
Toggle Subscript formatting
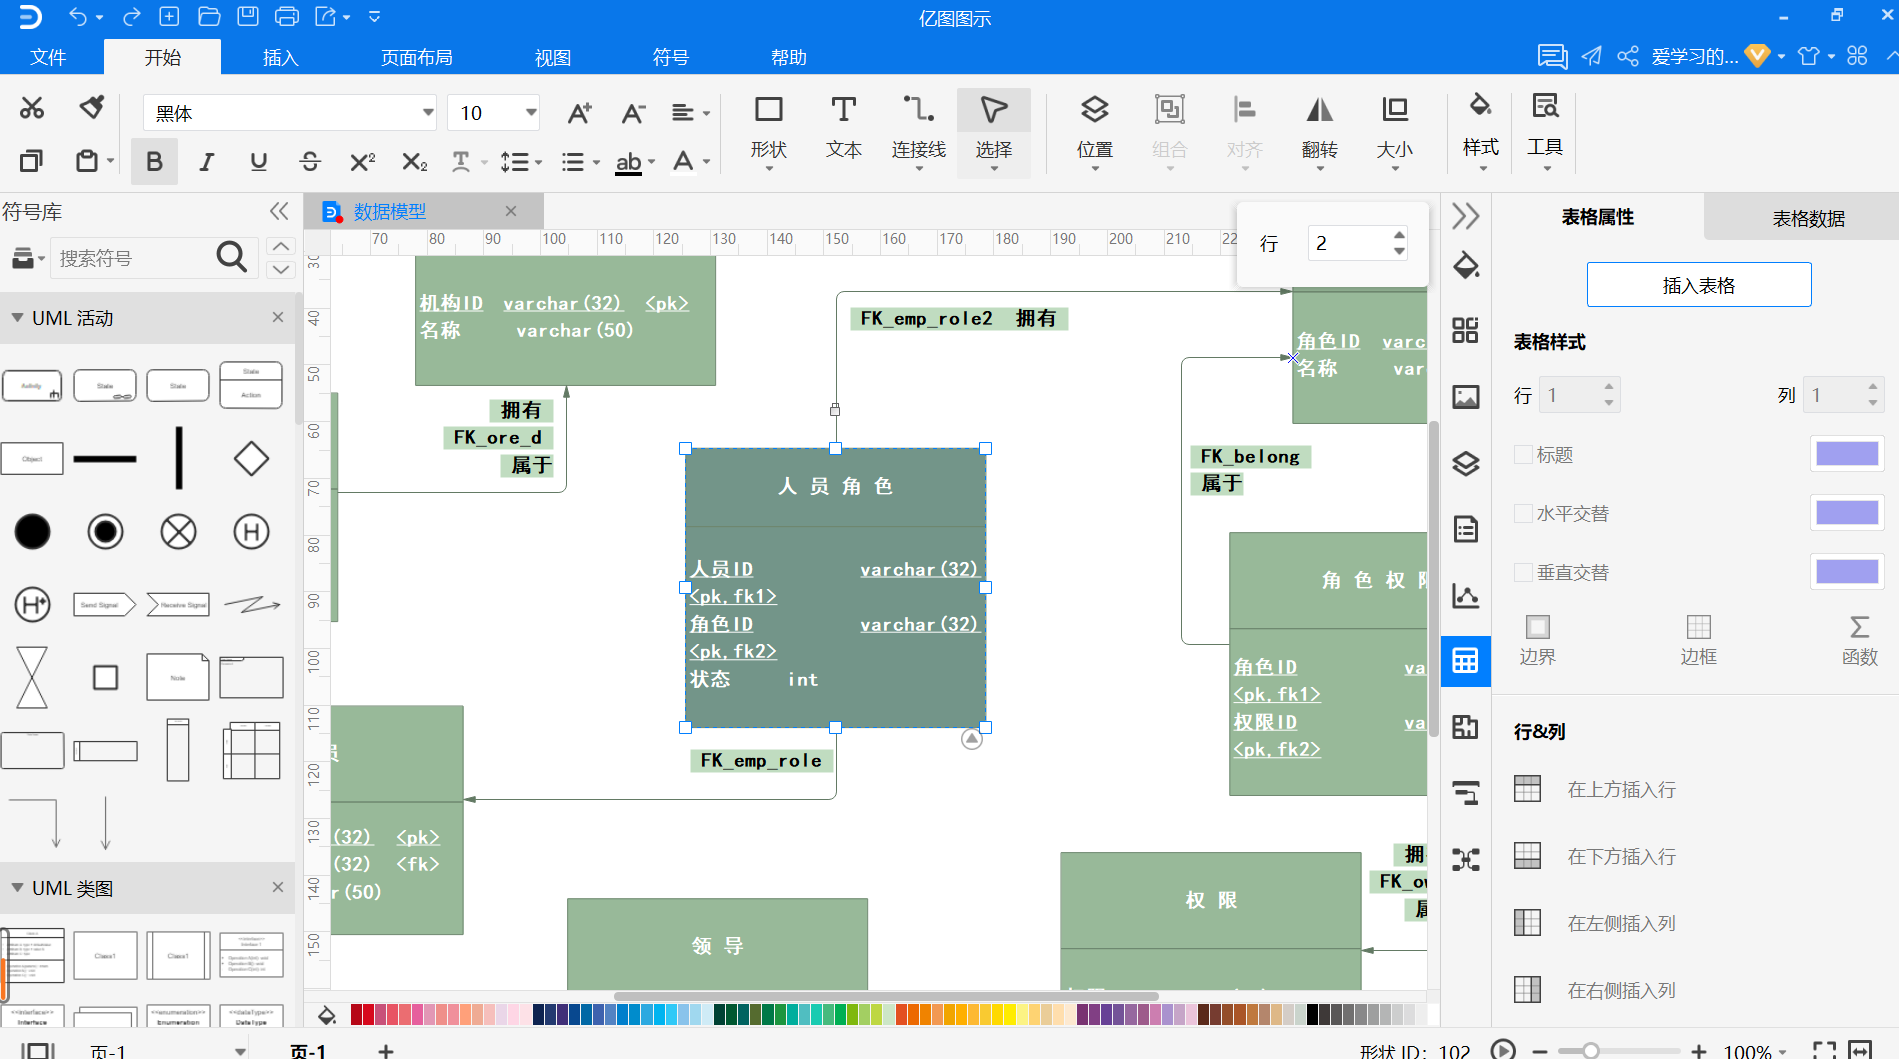pyautogui.click(x=414, y=161)
